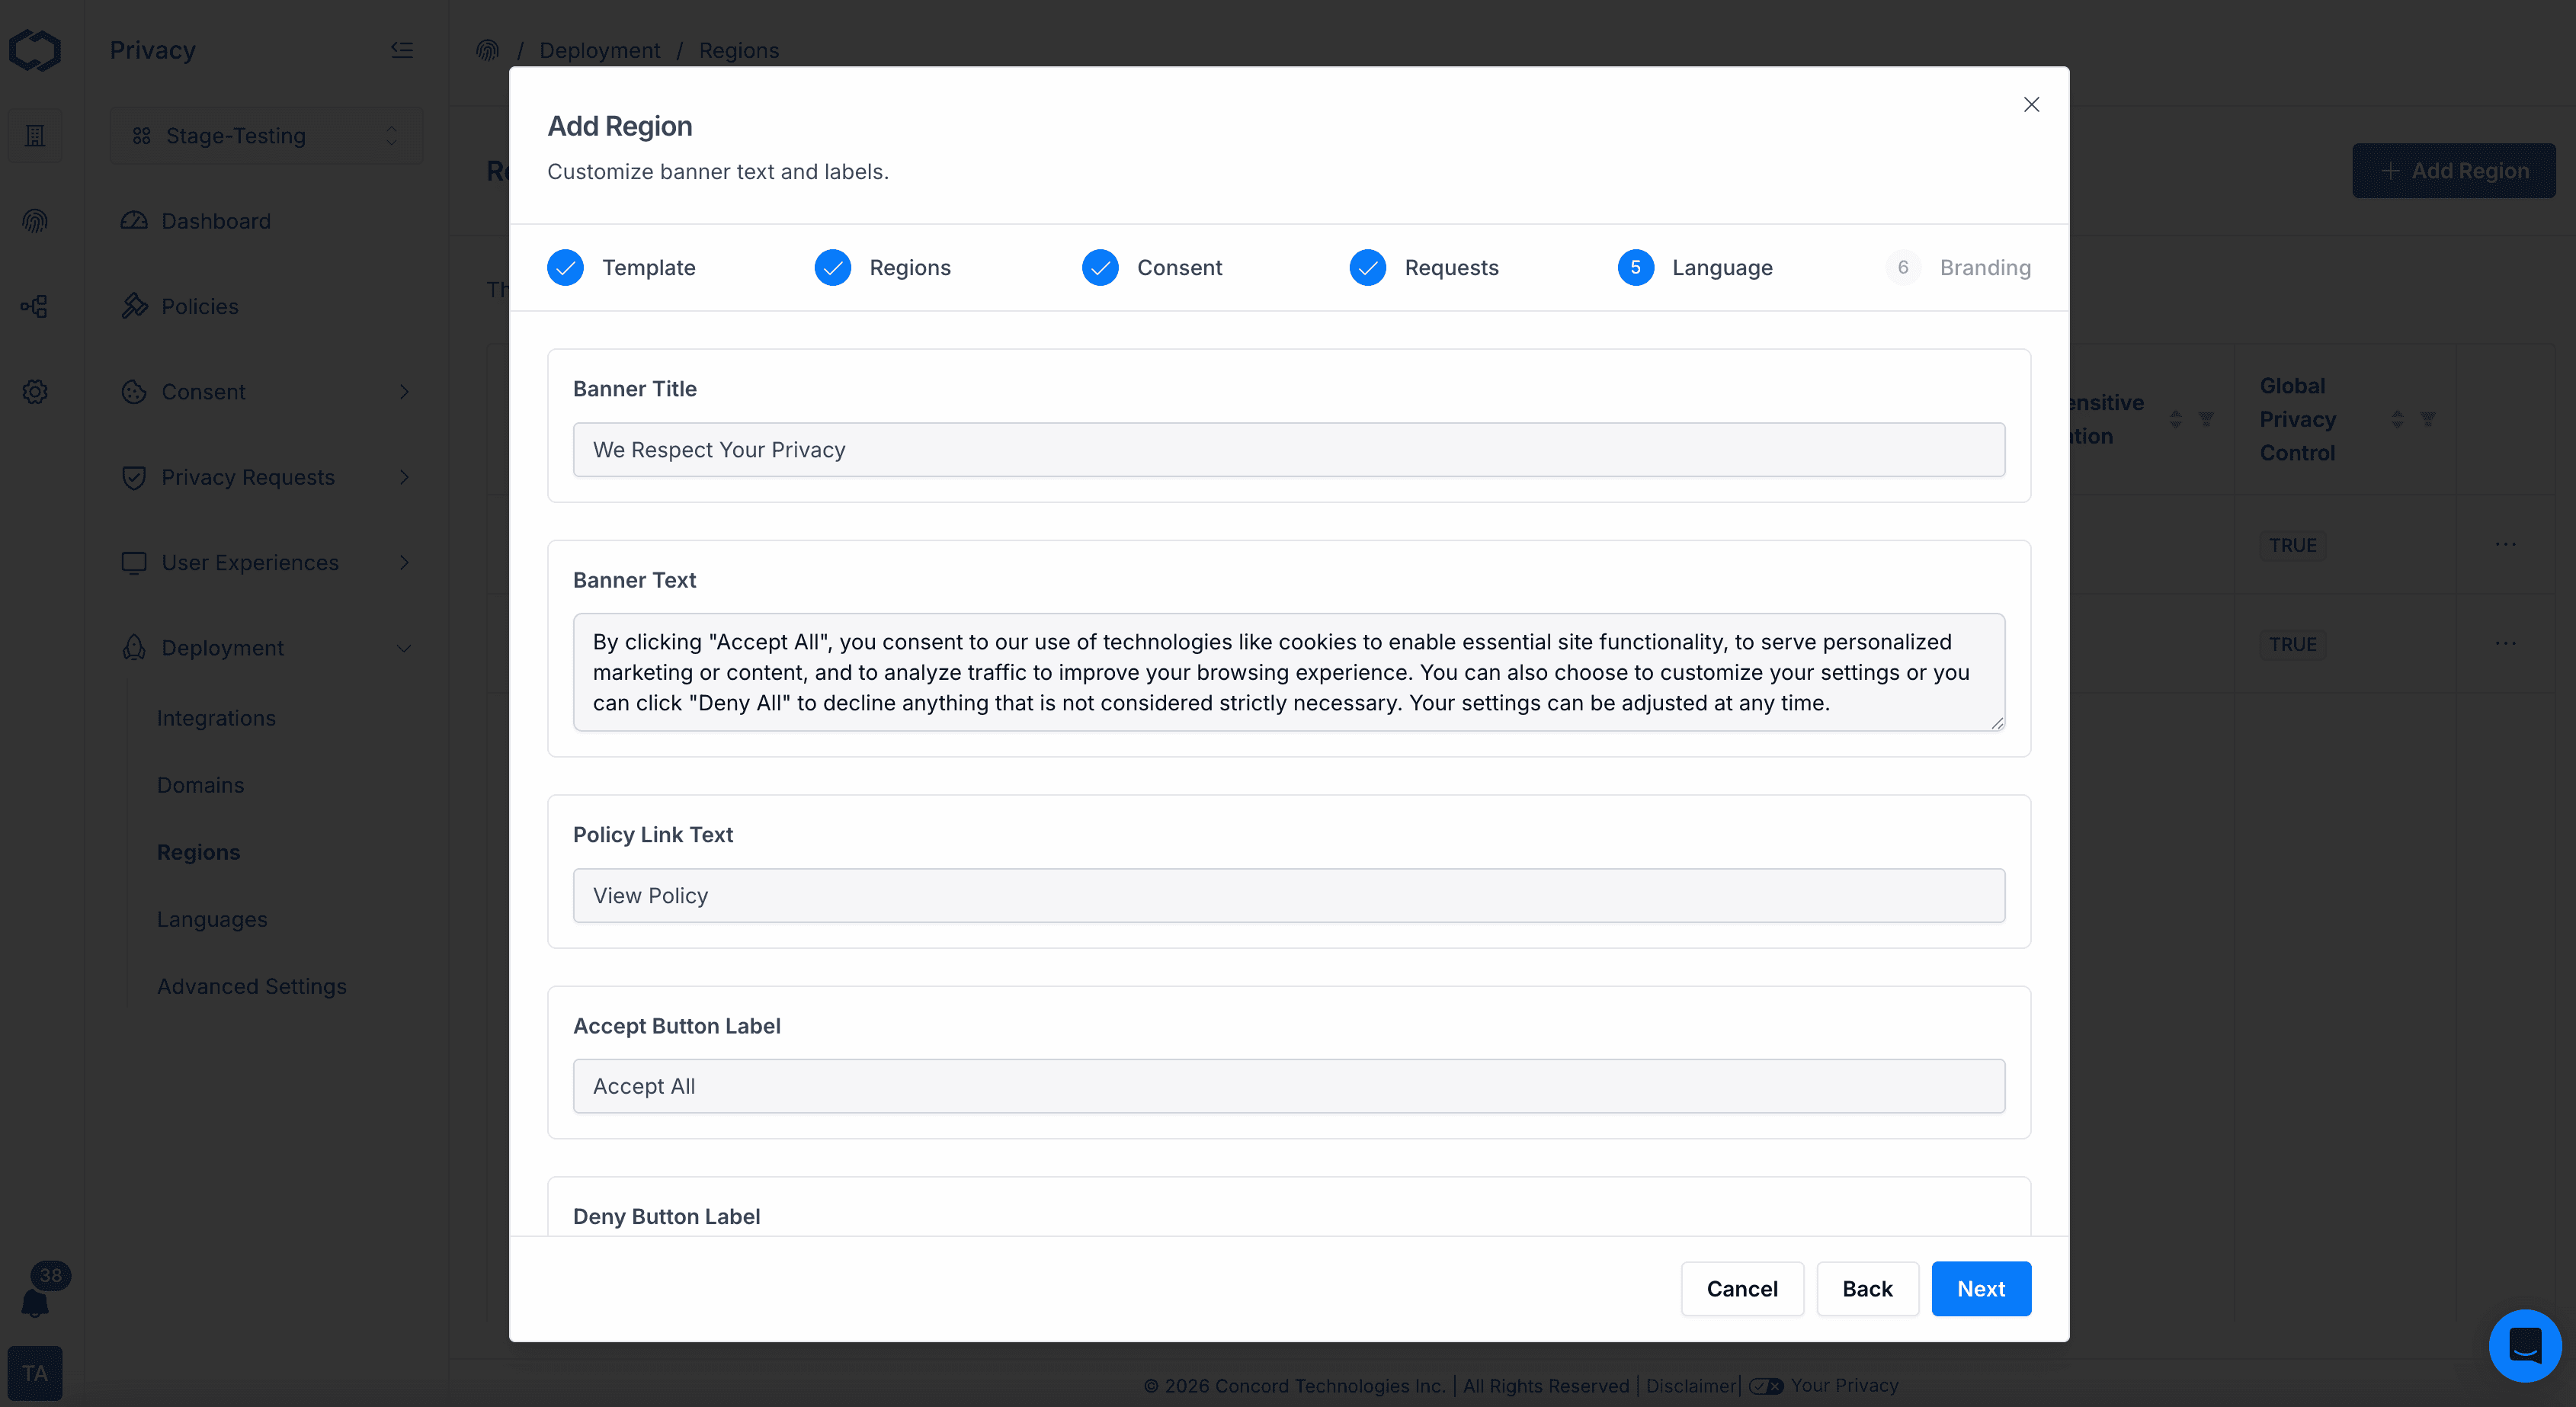Click the Banner Title input field
The height and width of the screenshot is (1407, 2576).
(x=1288, y=450)
